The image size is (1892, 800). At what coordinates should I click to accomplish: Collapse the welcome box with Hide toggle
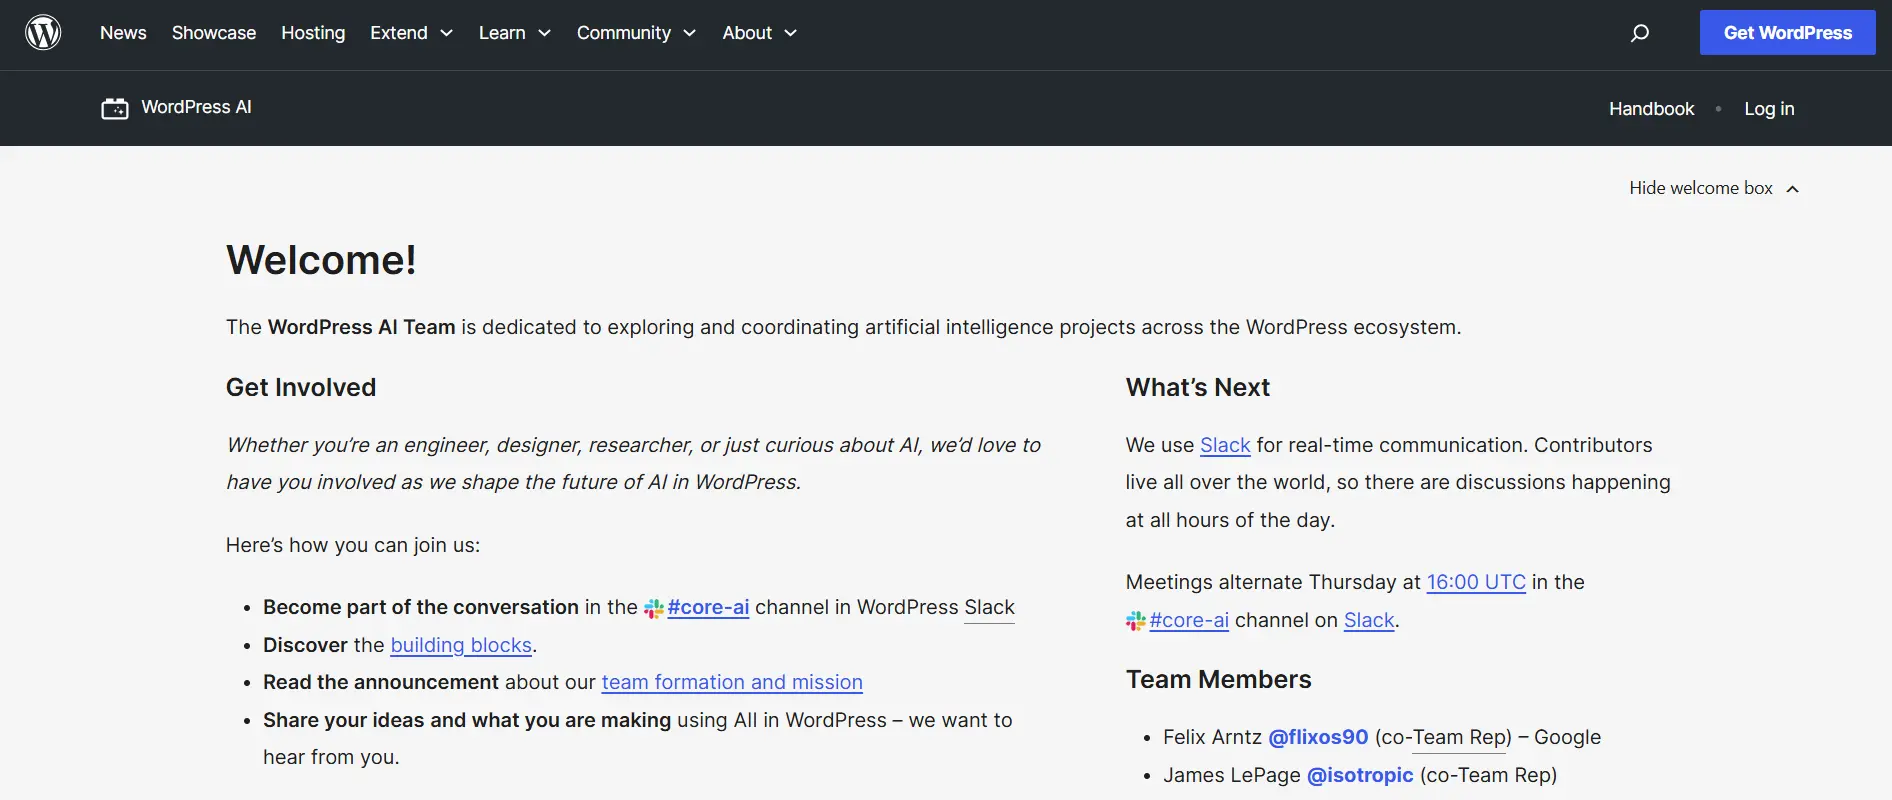point(1713,188)
